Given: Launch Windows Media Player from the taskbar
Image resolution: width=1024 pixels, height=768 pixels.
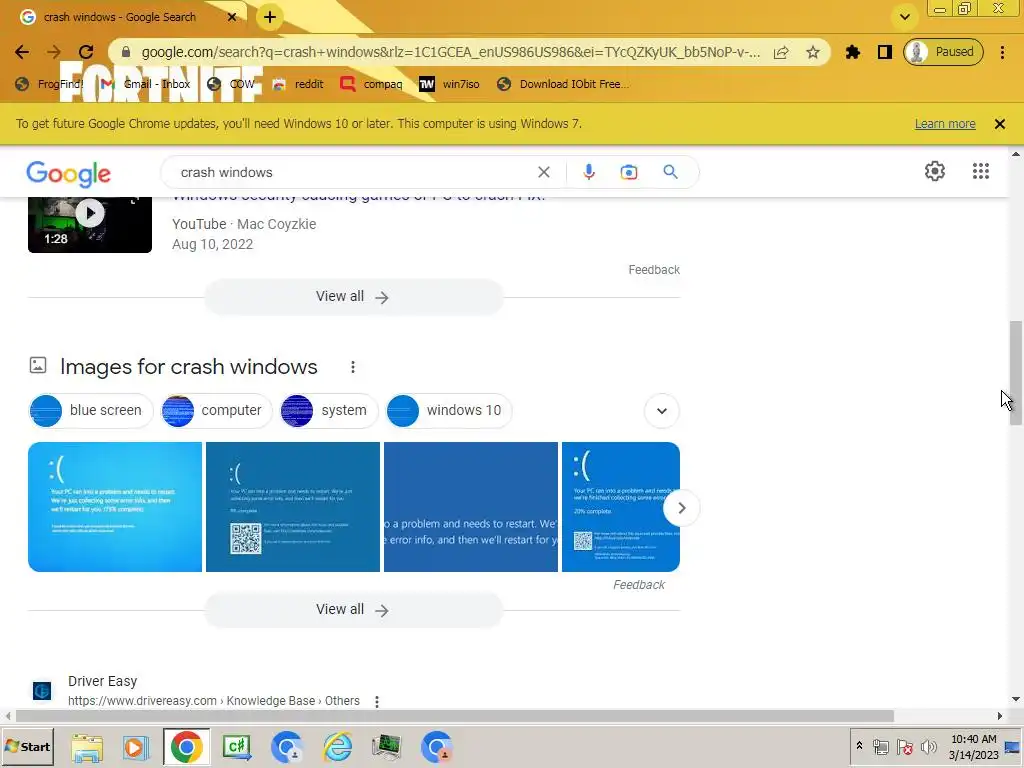Looking at the screenshot, I should click(x=136, y=747).
